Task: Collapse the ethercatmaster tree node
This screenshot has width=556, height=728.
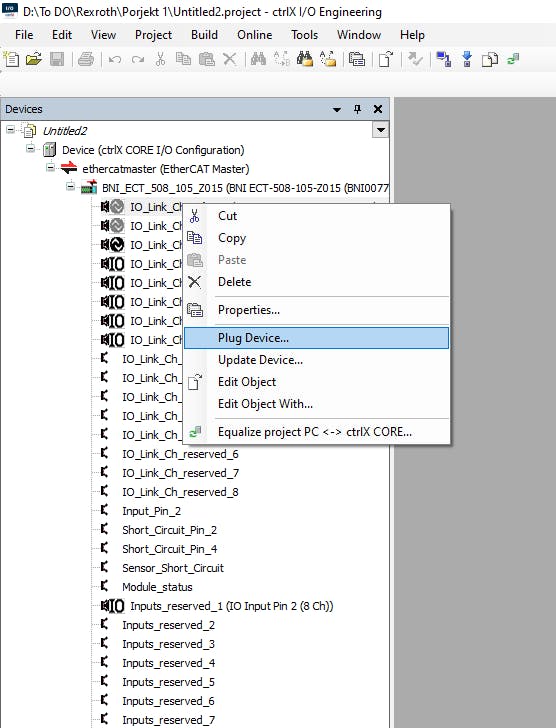Action: (x=50, y=168)
